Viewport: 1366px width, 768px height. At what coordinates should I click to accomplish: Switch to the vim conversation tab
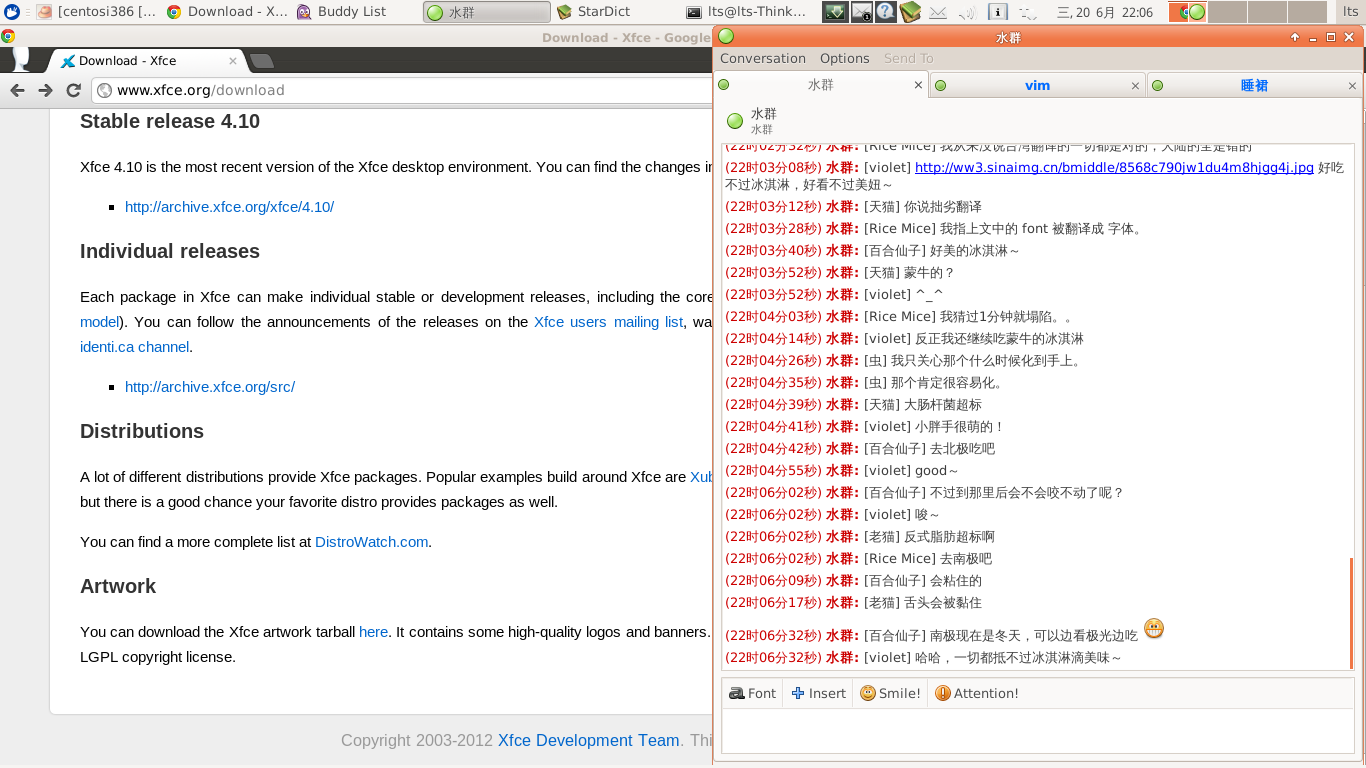pos(1037,85)
